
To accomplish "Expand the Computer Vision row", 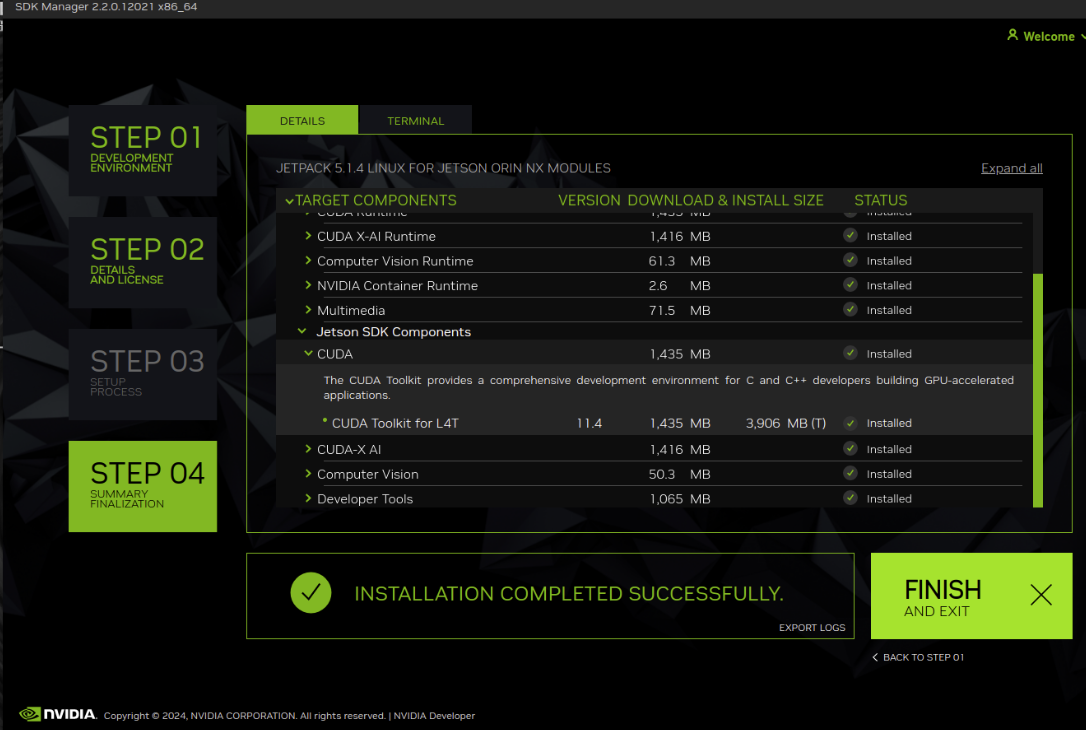I will pyautogui.click(x=308, y=474).
